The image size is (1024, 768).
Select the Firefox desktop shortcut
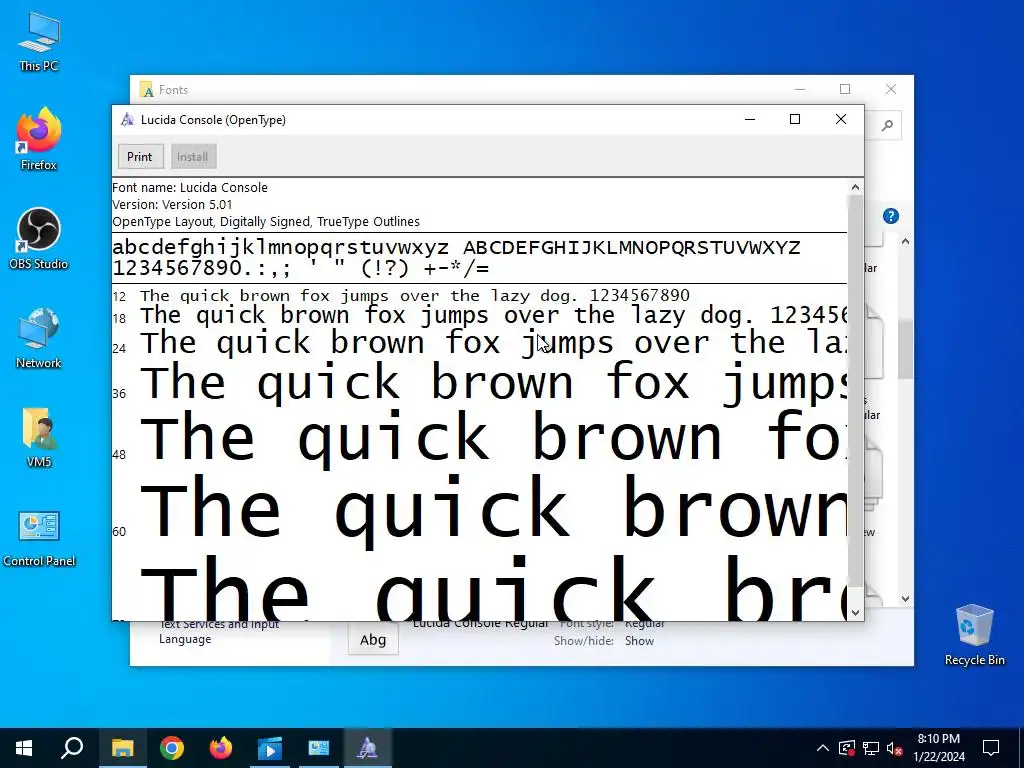coord(39,140)
